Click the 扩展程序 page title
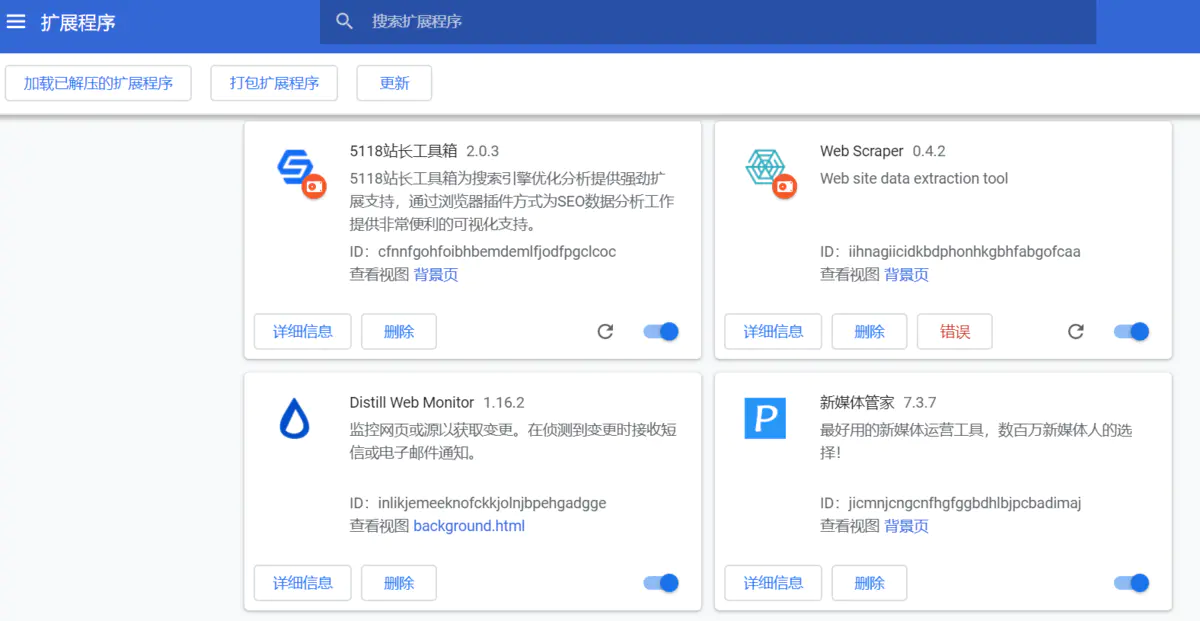The image size is (1200, 621). [x=78, y=22]
